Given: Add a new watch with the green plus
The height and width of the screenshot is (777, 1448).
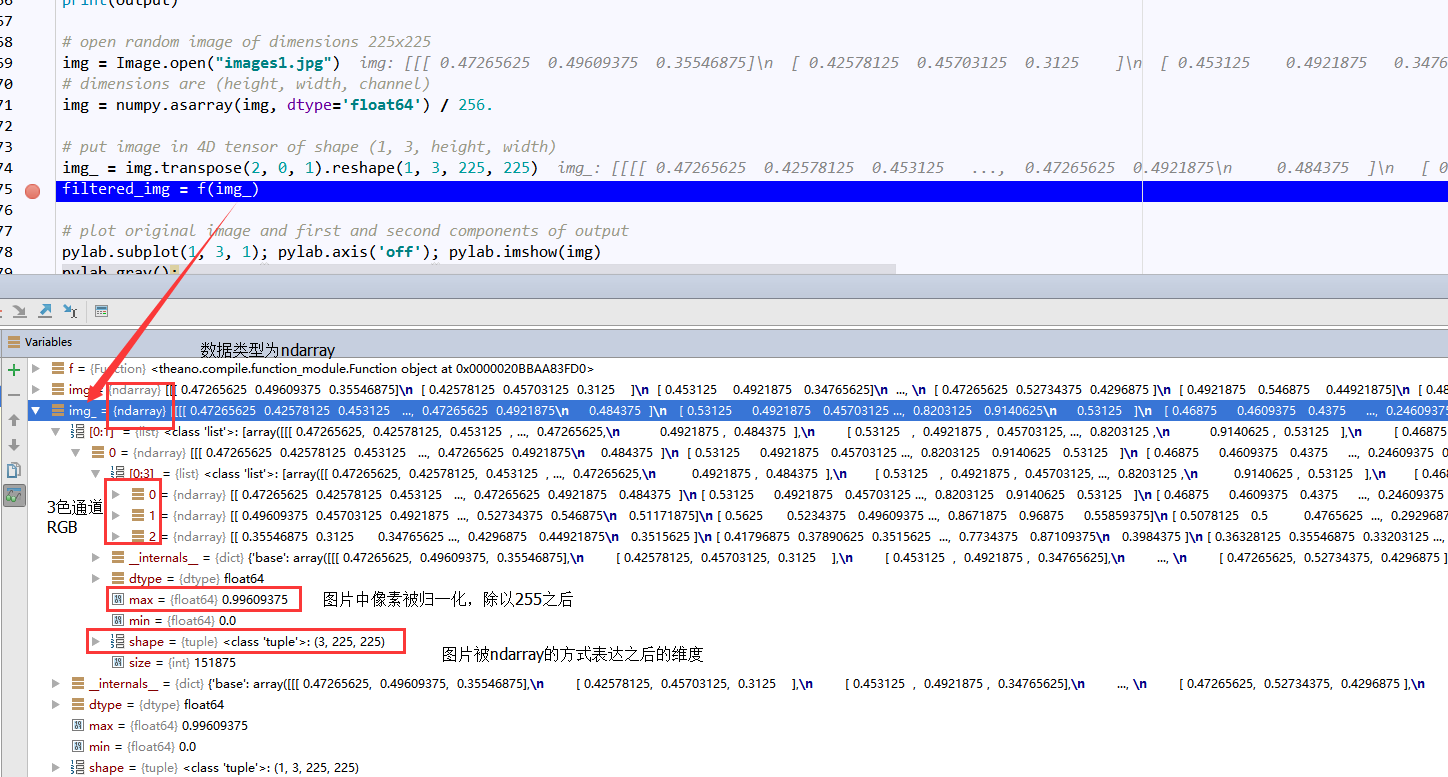Looking at the screenshot, I should 14,370.
